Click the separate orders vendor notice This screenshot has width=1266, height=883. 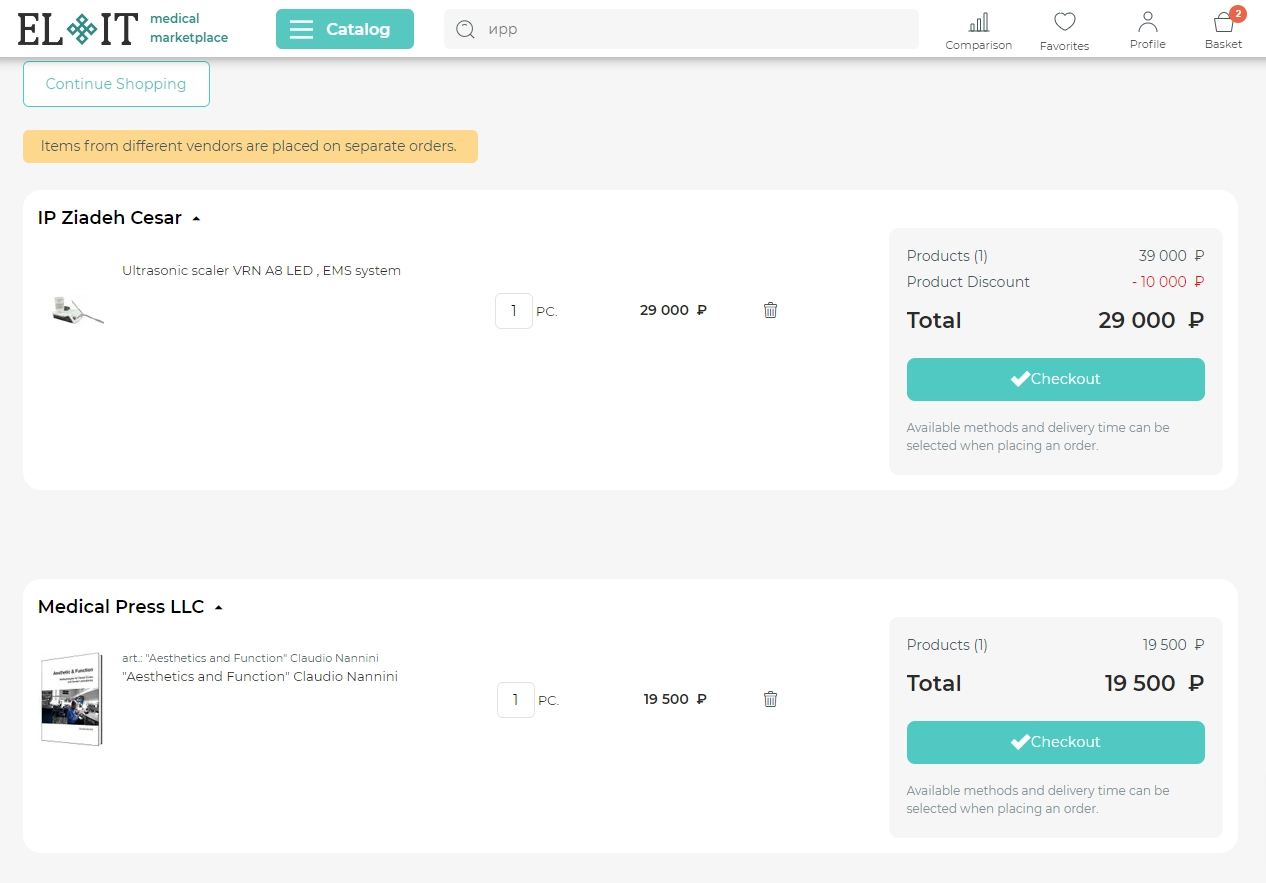(x=250, y=146)
